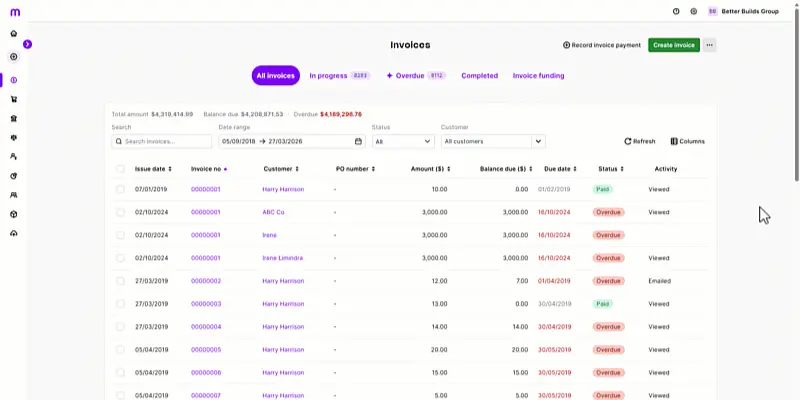Click the Overdue total $4,189,298.76
The image size is (800, 400).
(x=341, y=114)
